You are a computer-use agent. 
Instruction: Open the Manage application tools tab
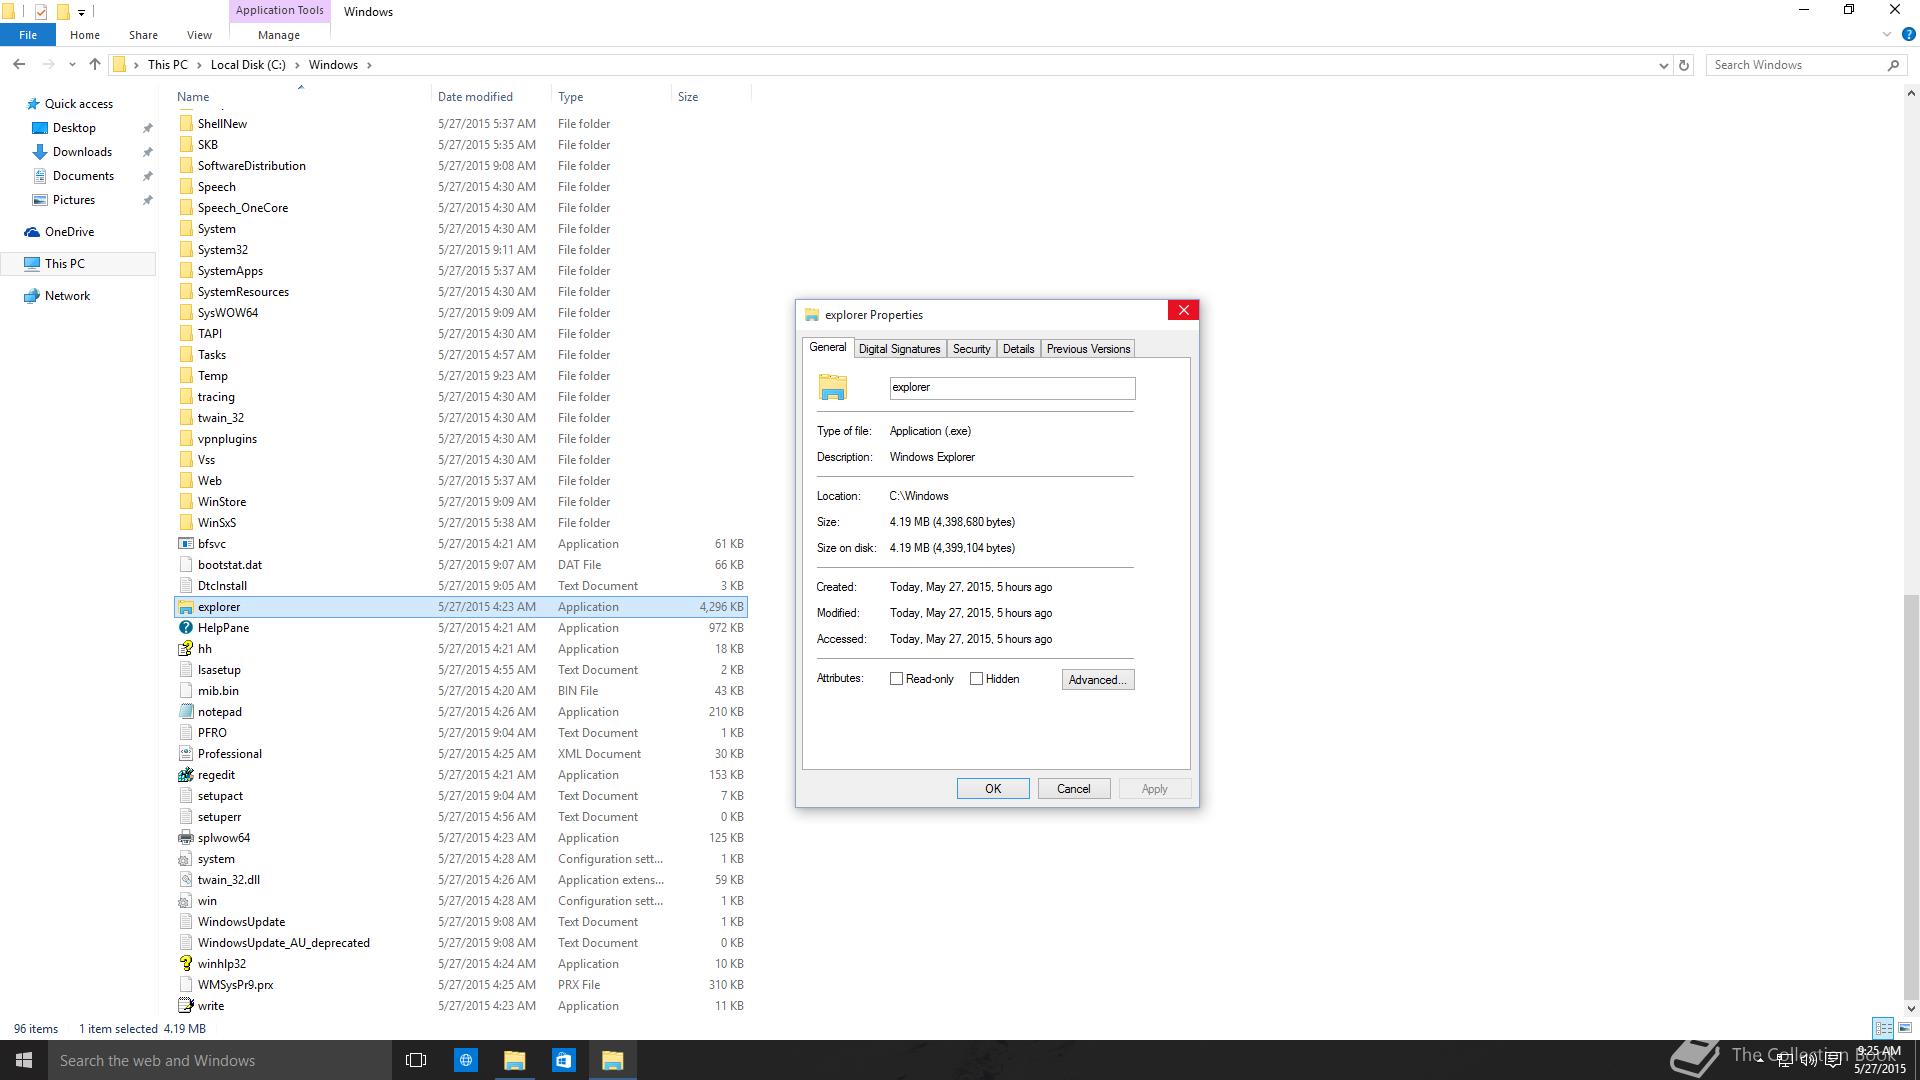click(x=278, y=34)
